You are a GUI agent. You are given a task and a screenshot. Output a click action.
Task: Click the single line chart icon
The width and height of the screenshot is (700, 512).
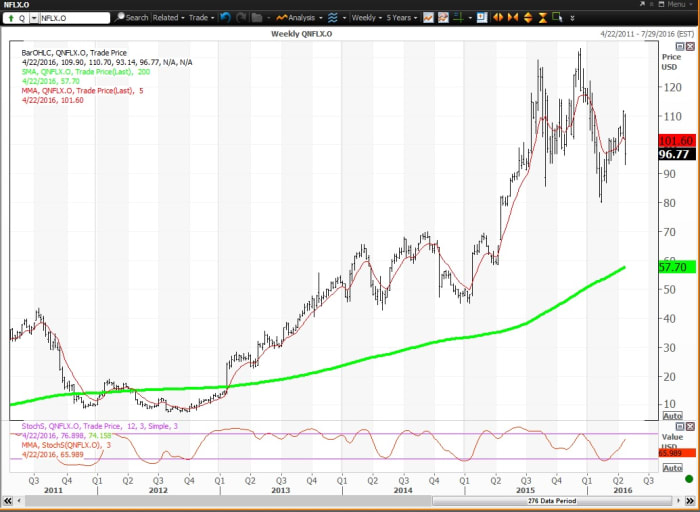click(x=428, y=18)
